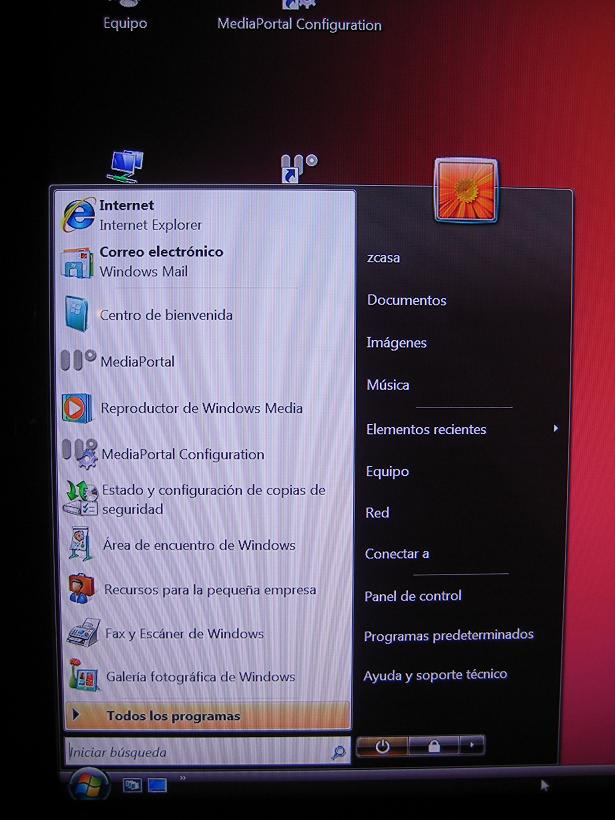Click the network desktop icon above the menu
This screenshot has height=820, width=615.
(126, 166)
